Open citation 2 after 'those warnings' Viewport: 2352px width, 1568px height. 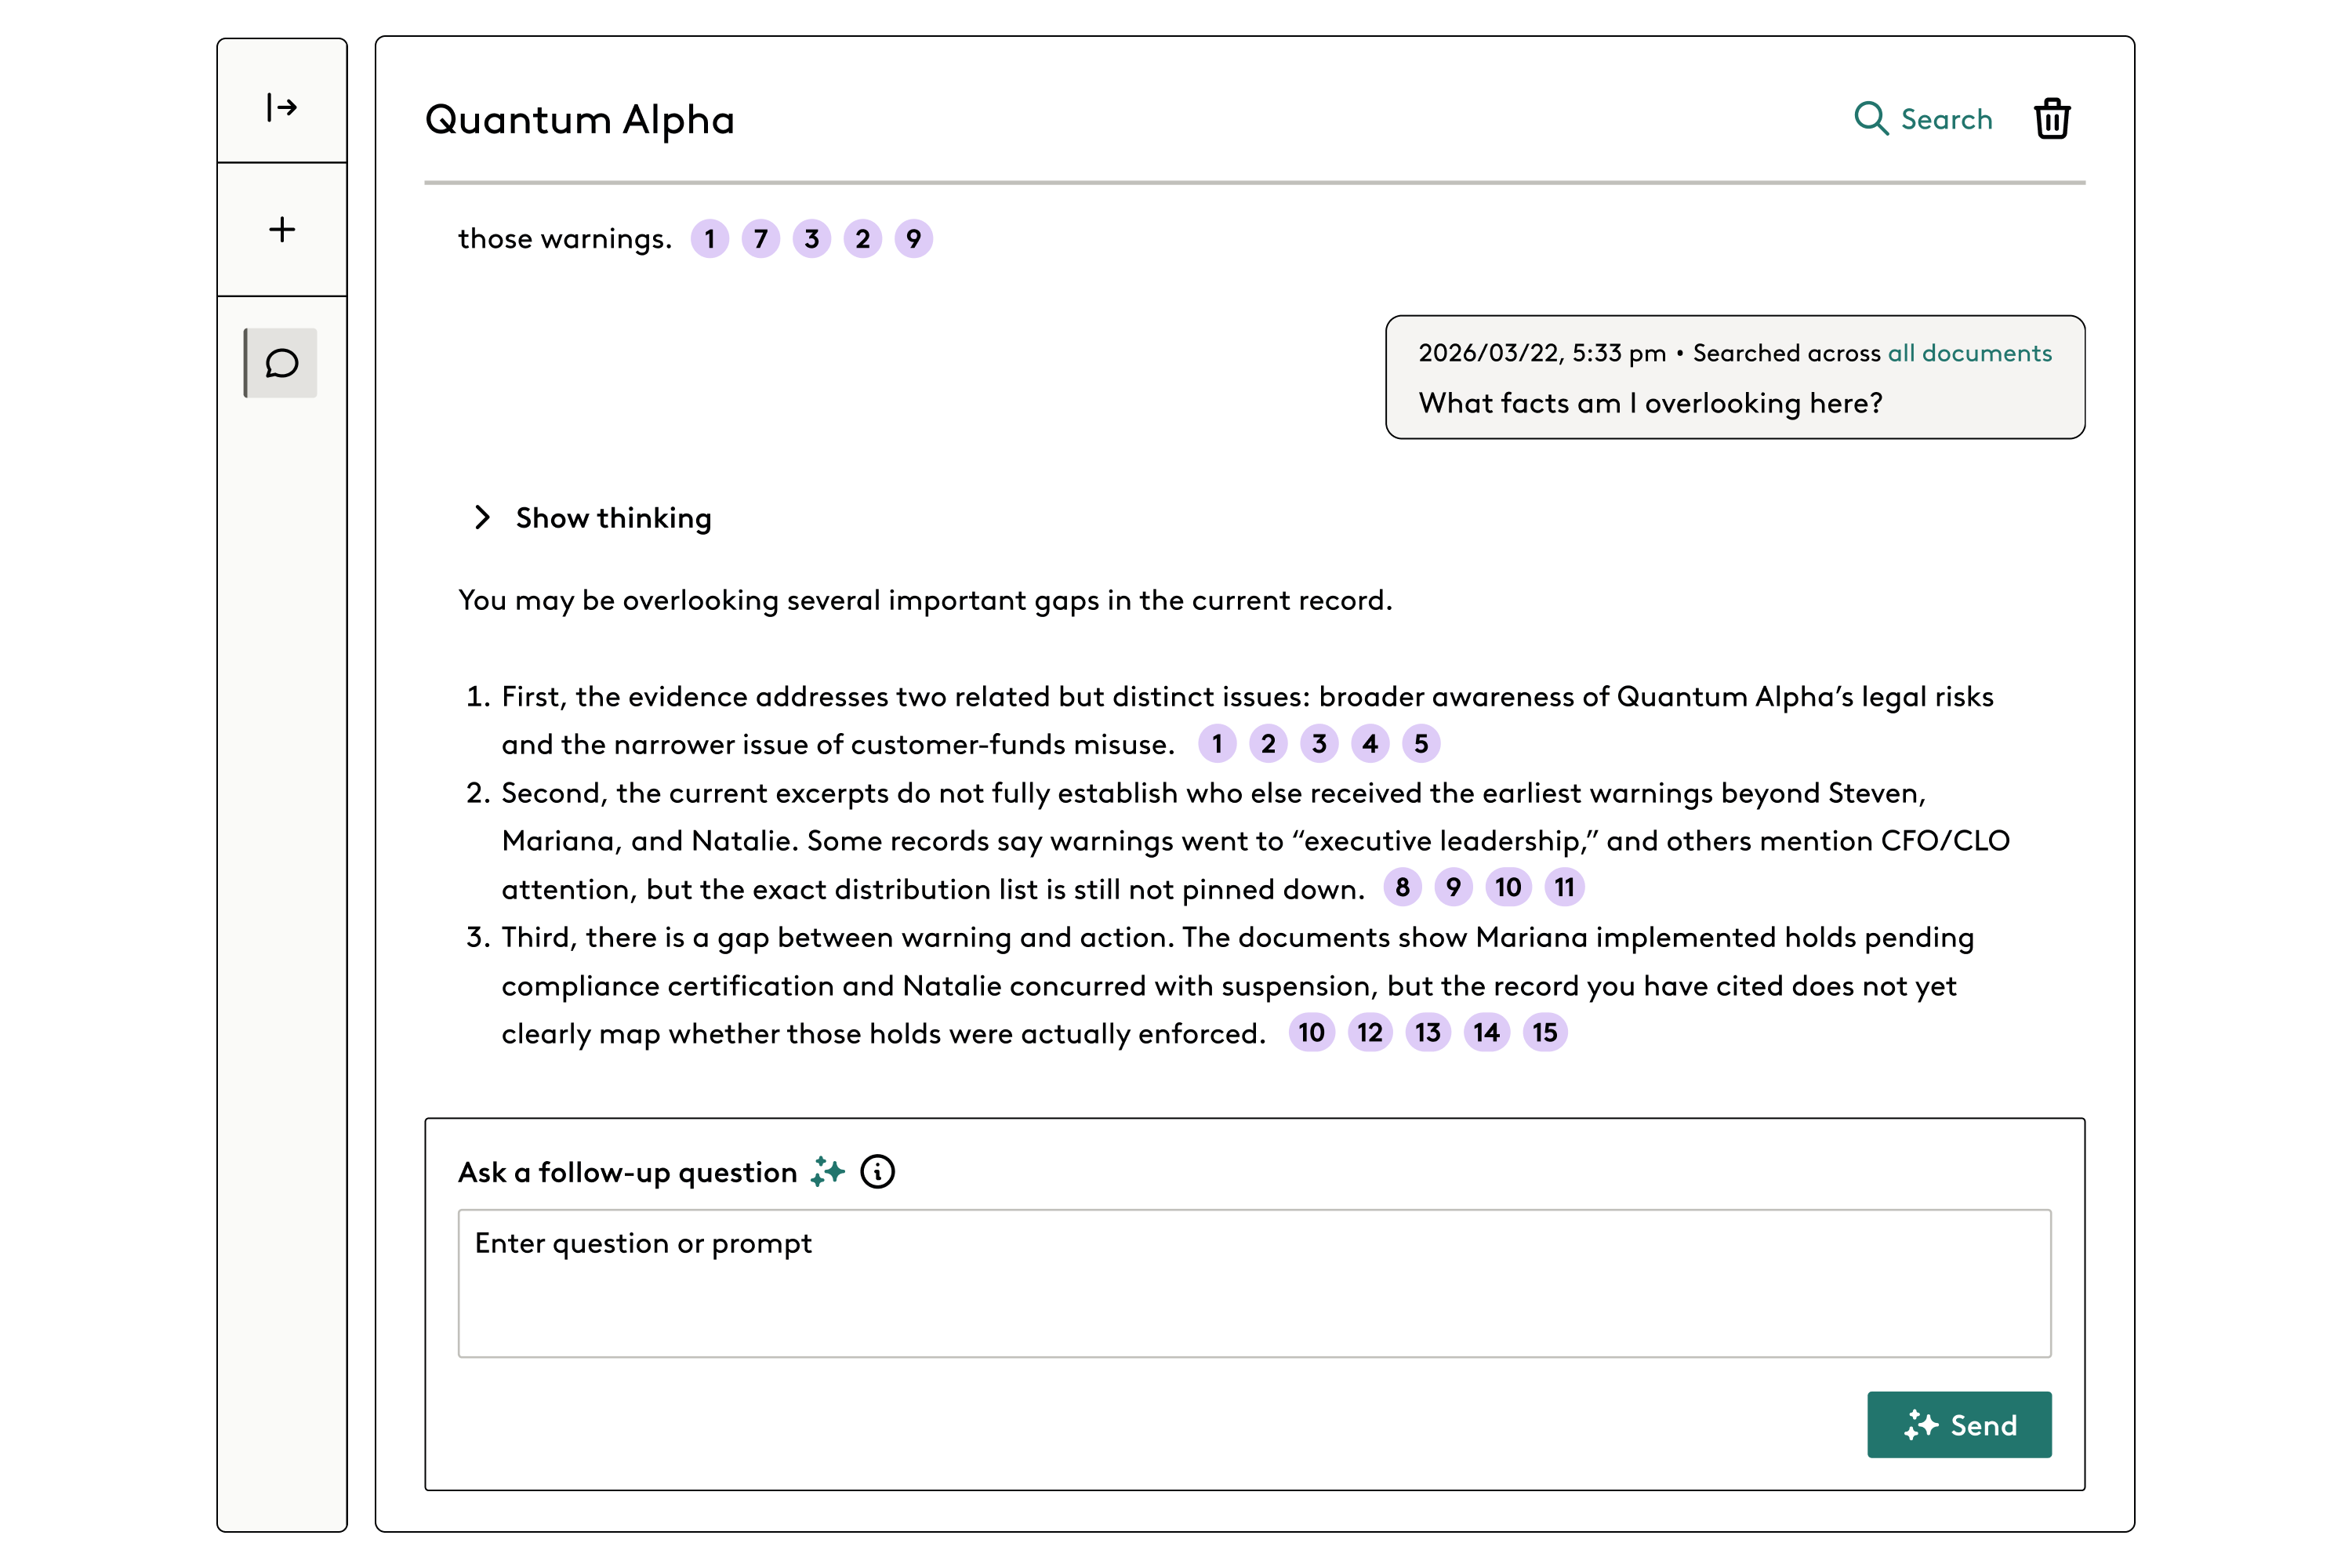(x=863, y=239)
